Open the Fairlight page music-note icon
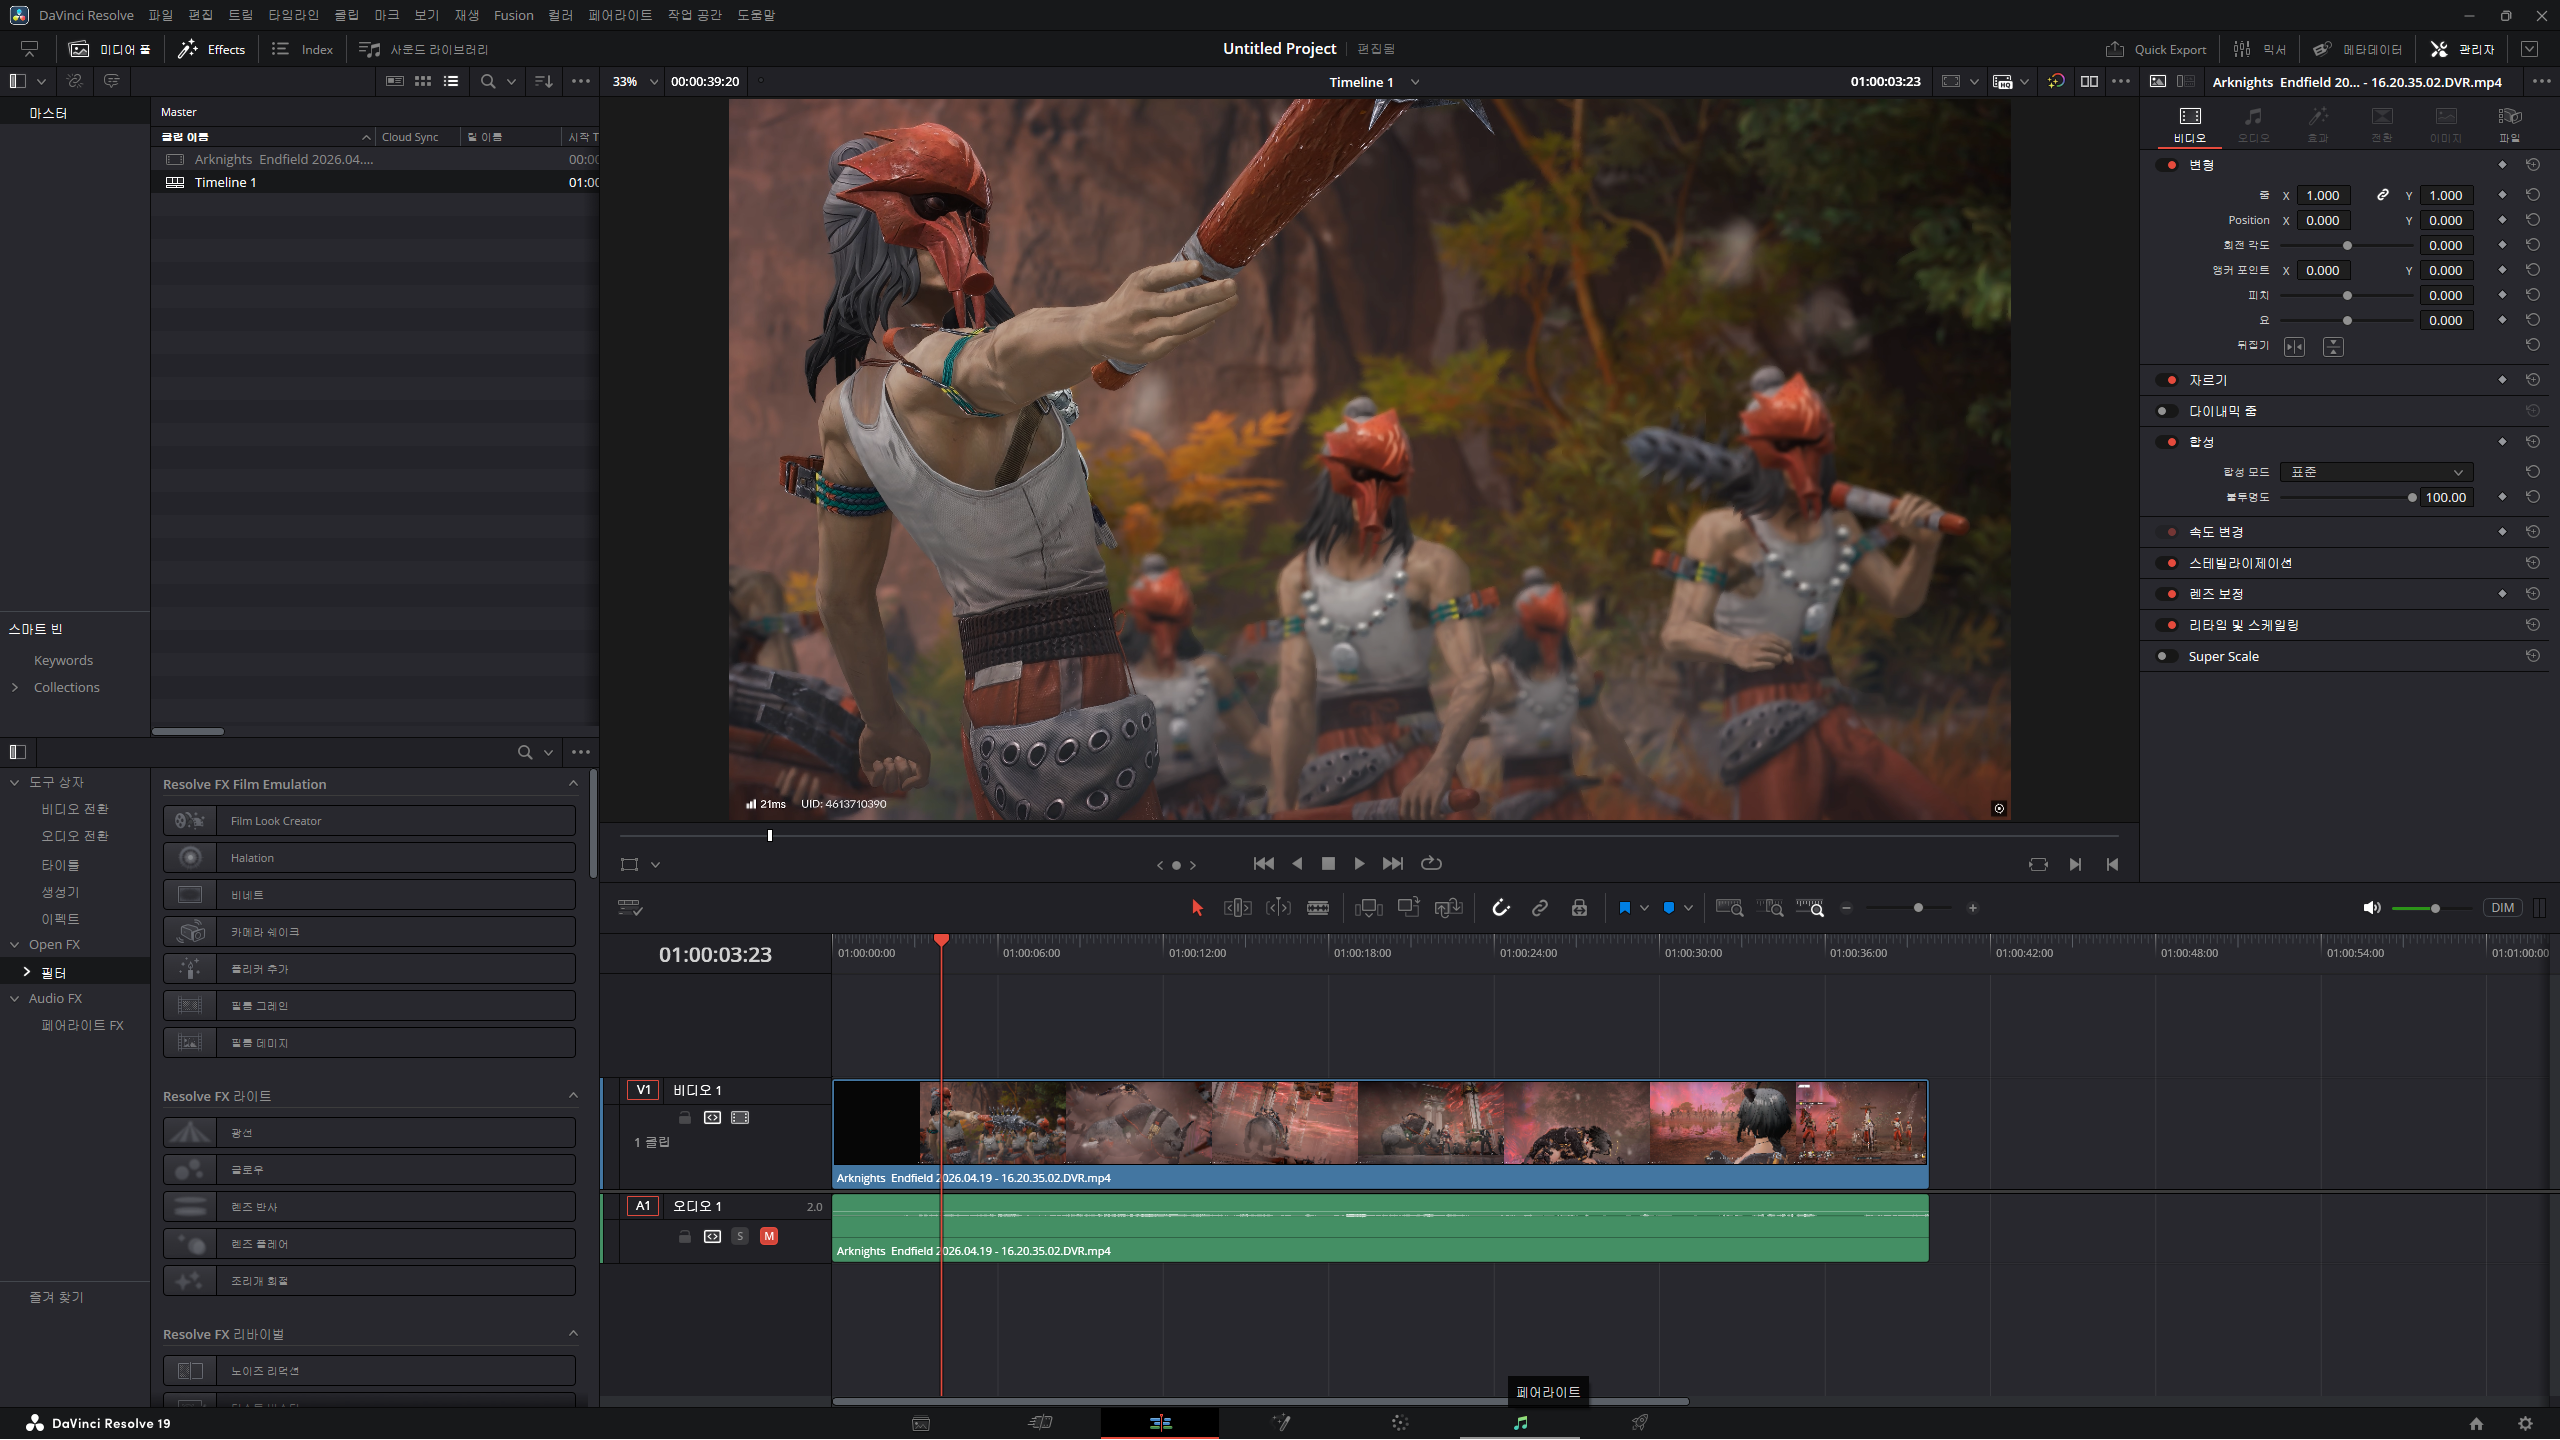The width and height of the screenshot is (2560, 1440). (x=1520, y=1423)
